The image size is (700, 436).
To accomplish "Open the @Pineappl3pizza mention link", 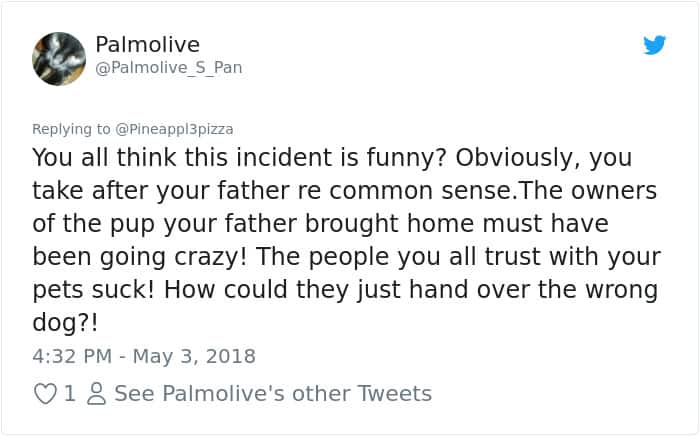I will tap(176, 129).
